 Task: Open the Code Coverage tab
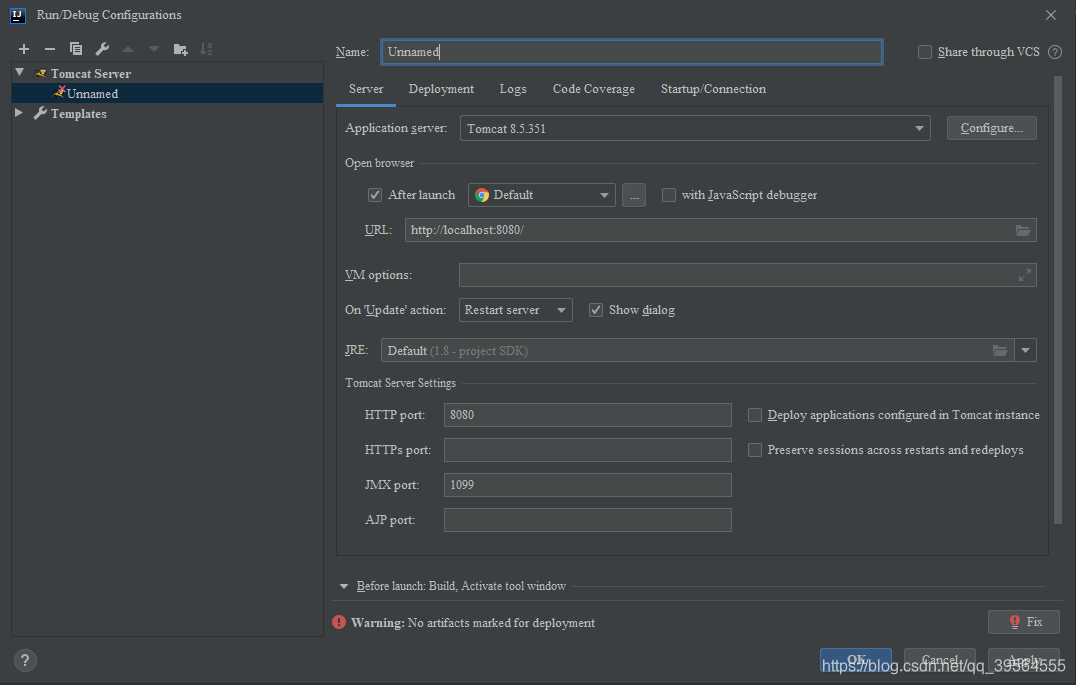pyautogui.click(x=593, y=89)
